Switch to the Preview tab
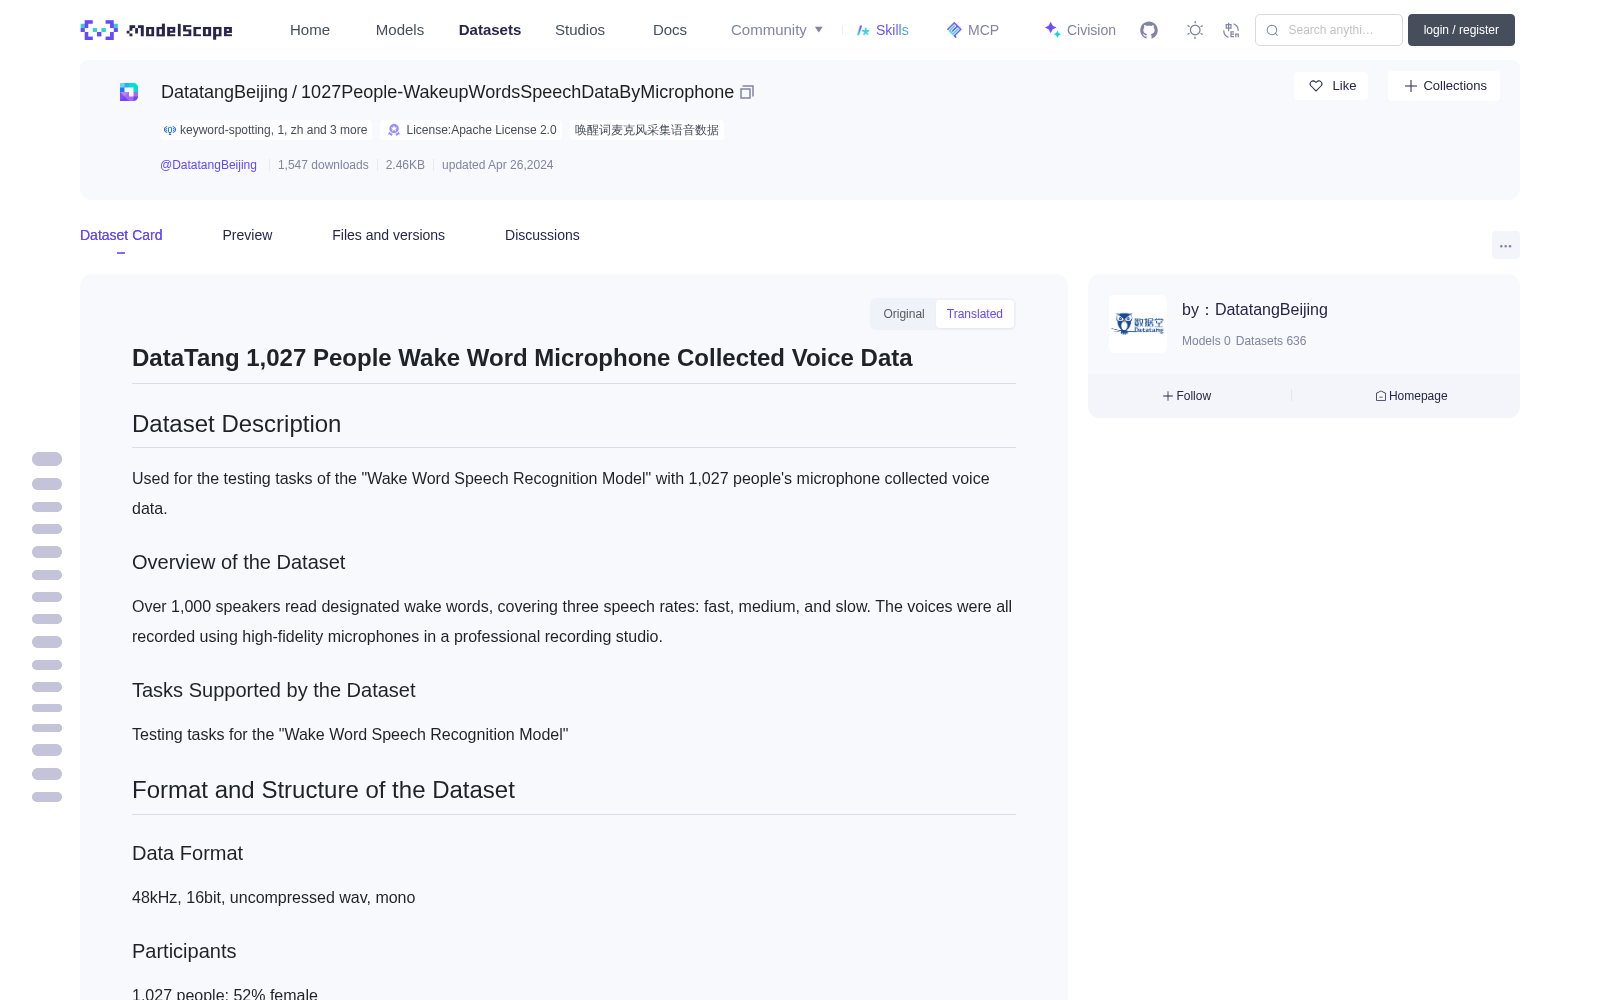Viewport: 1600px width, 1000px height. (x=247, y=235)
